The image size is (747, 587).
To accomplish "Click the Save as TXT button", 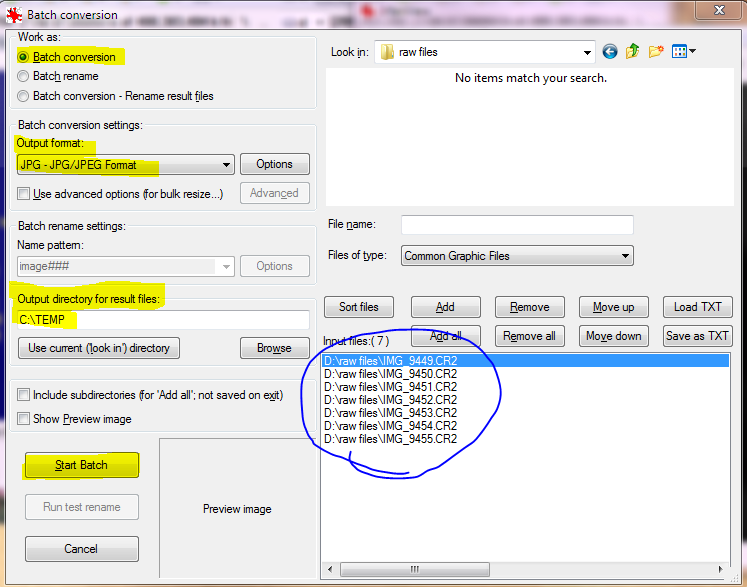I will [x=697, y=336].
